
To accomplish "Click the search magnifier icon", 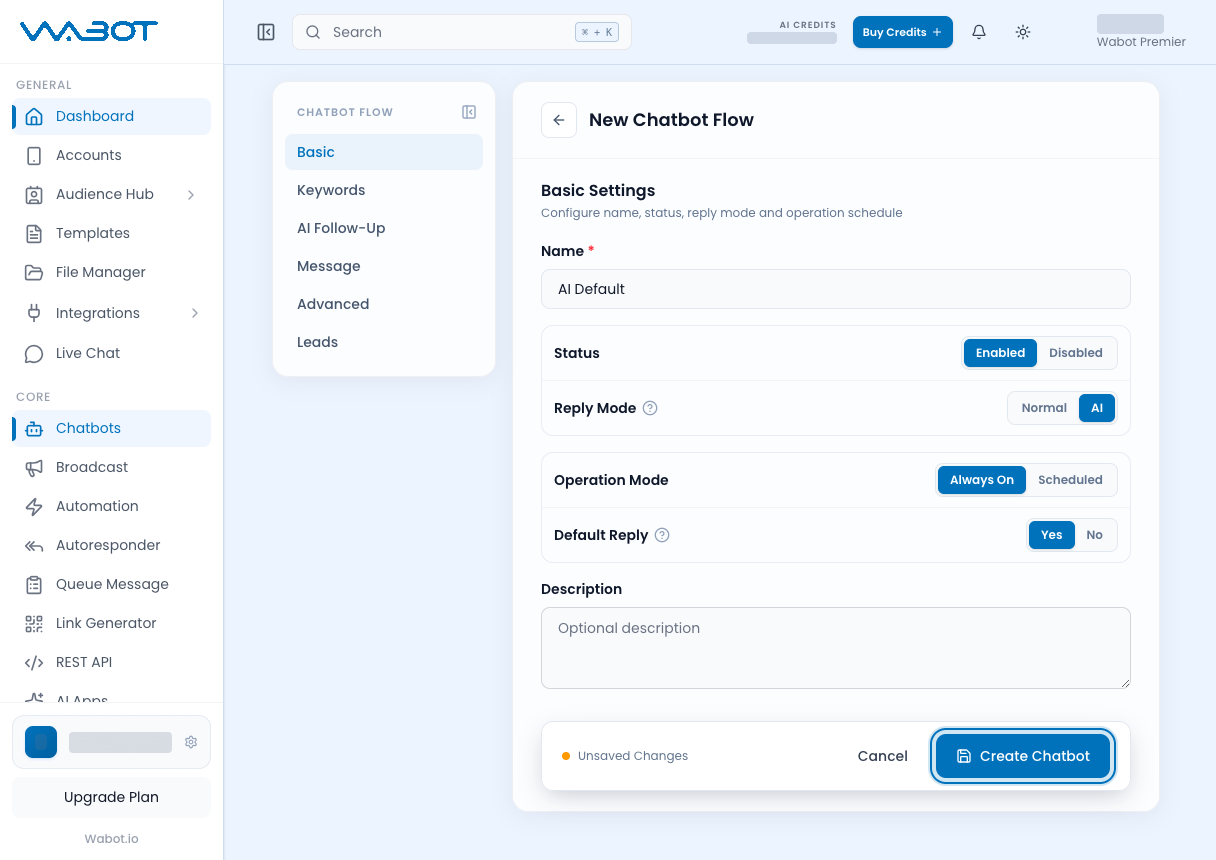I will coord(313,32).
